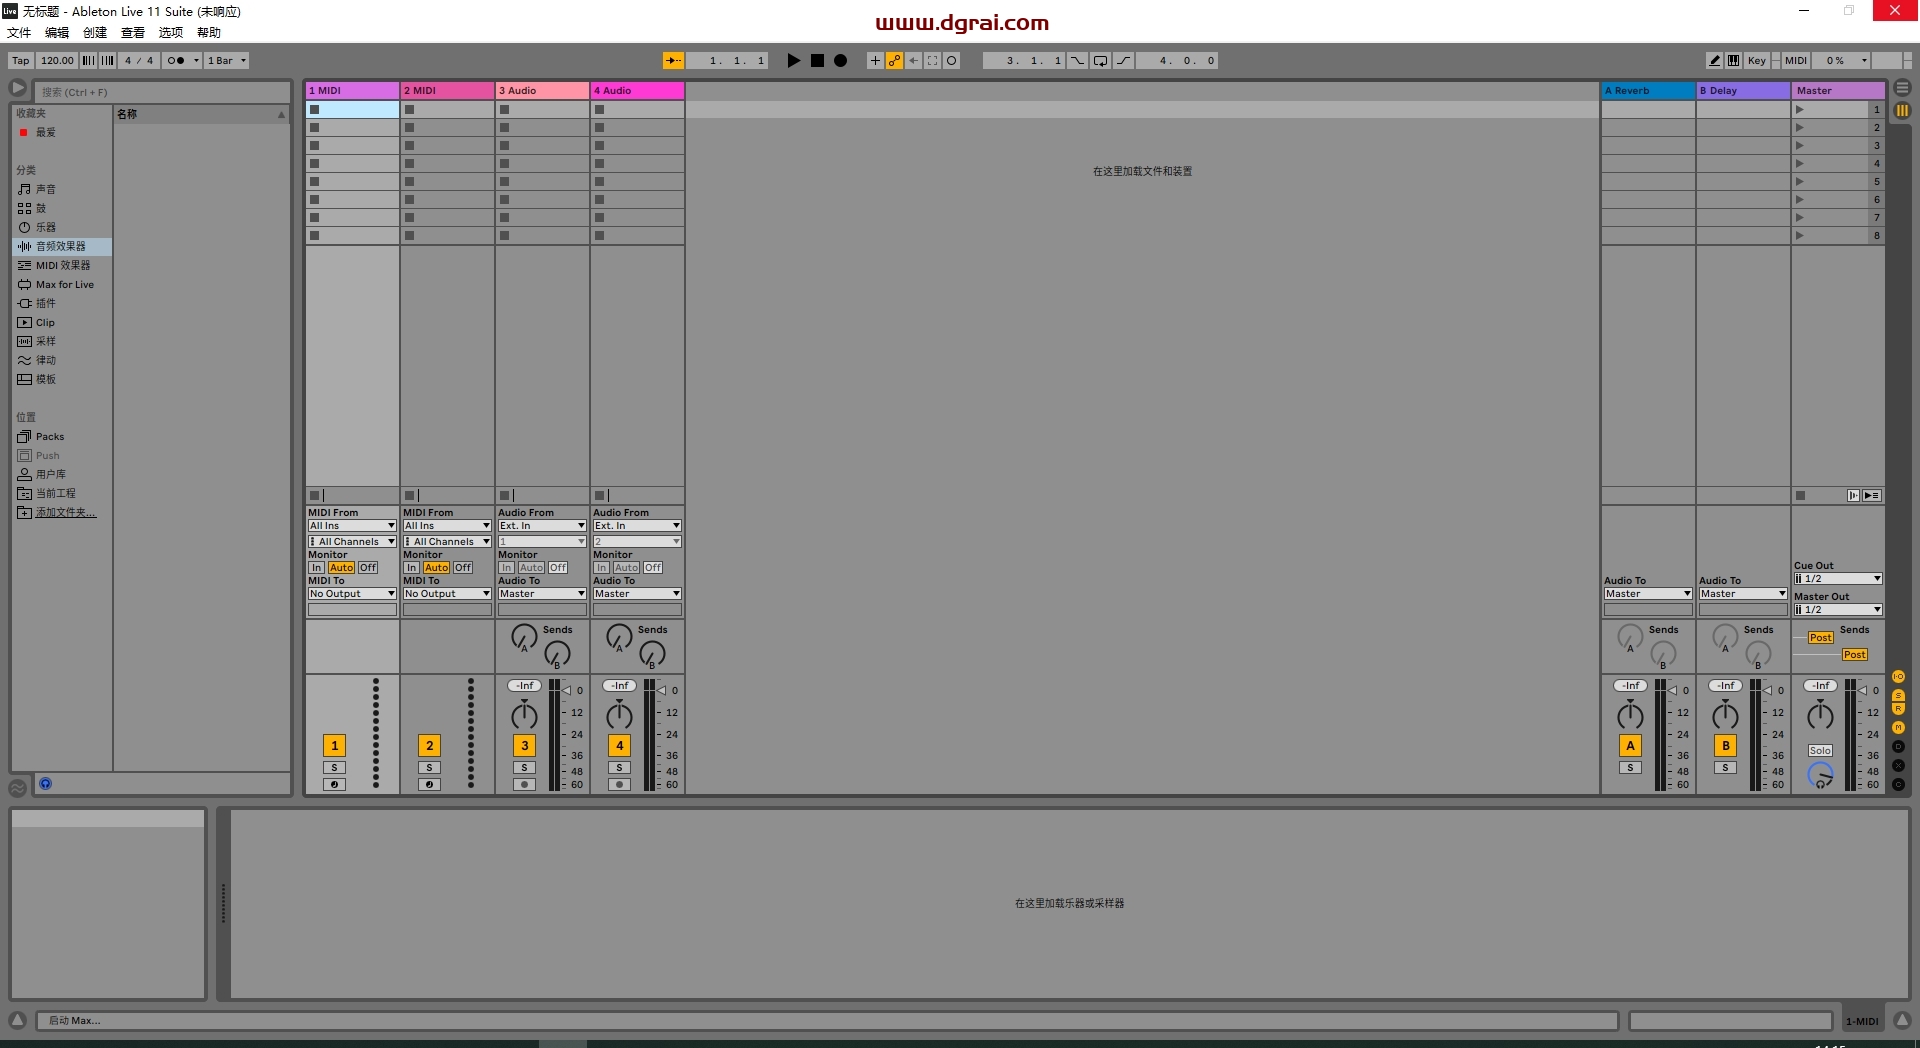This screenshot has height=1048, width=1920.
Task: Stop playback with the Stop button
Action: click(x=817, y=60)
